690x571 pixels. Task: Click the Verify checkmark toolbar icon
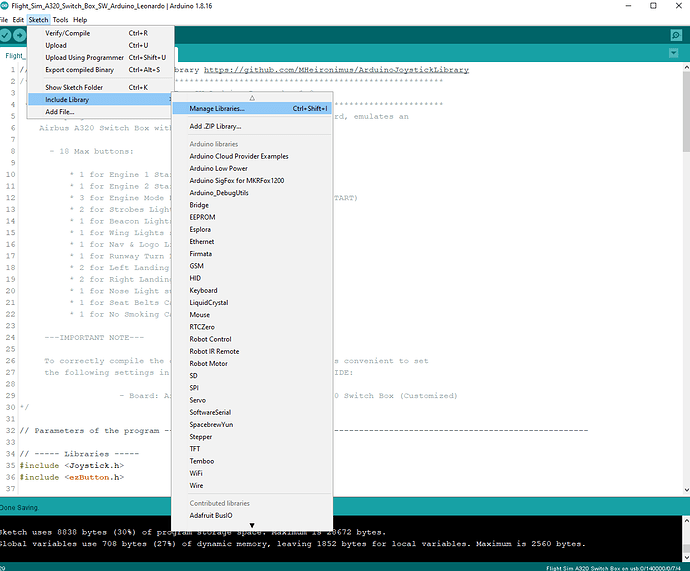(5, 35)
